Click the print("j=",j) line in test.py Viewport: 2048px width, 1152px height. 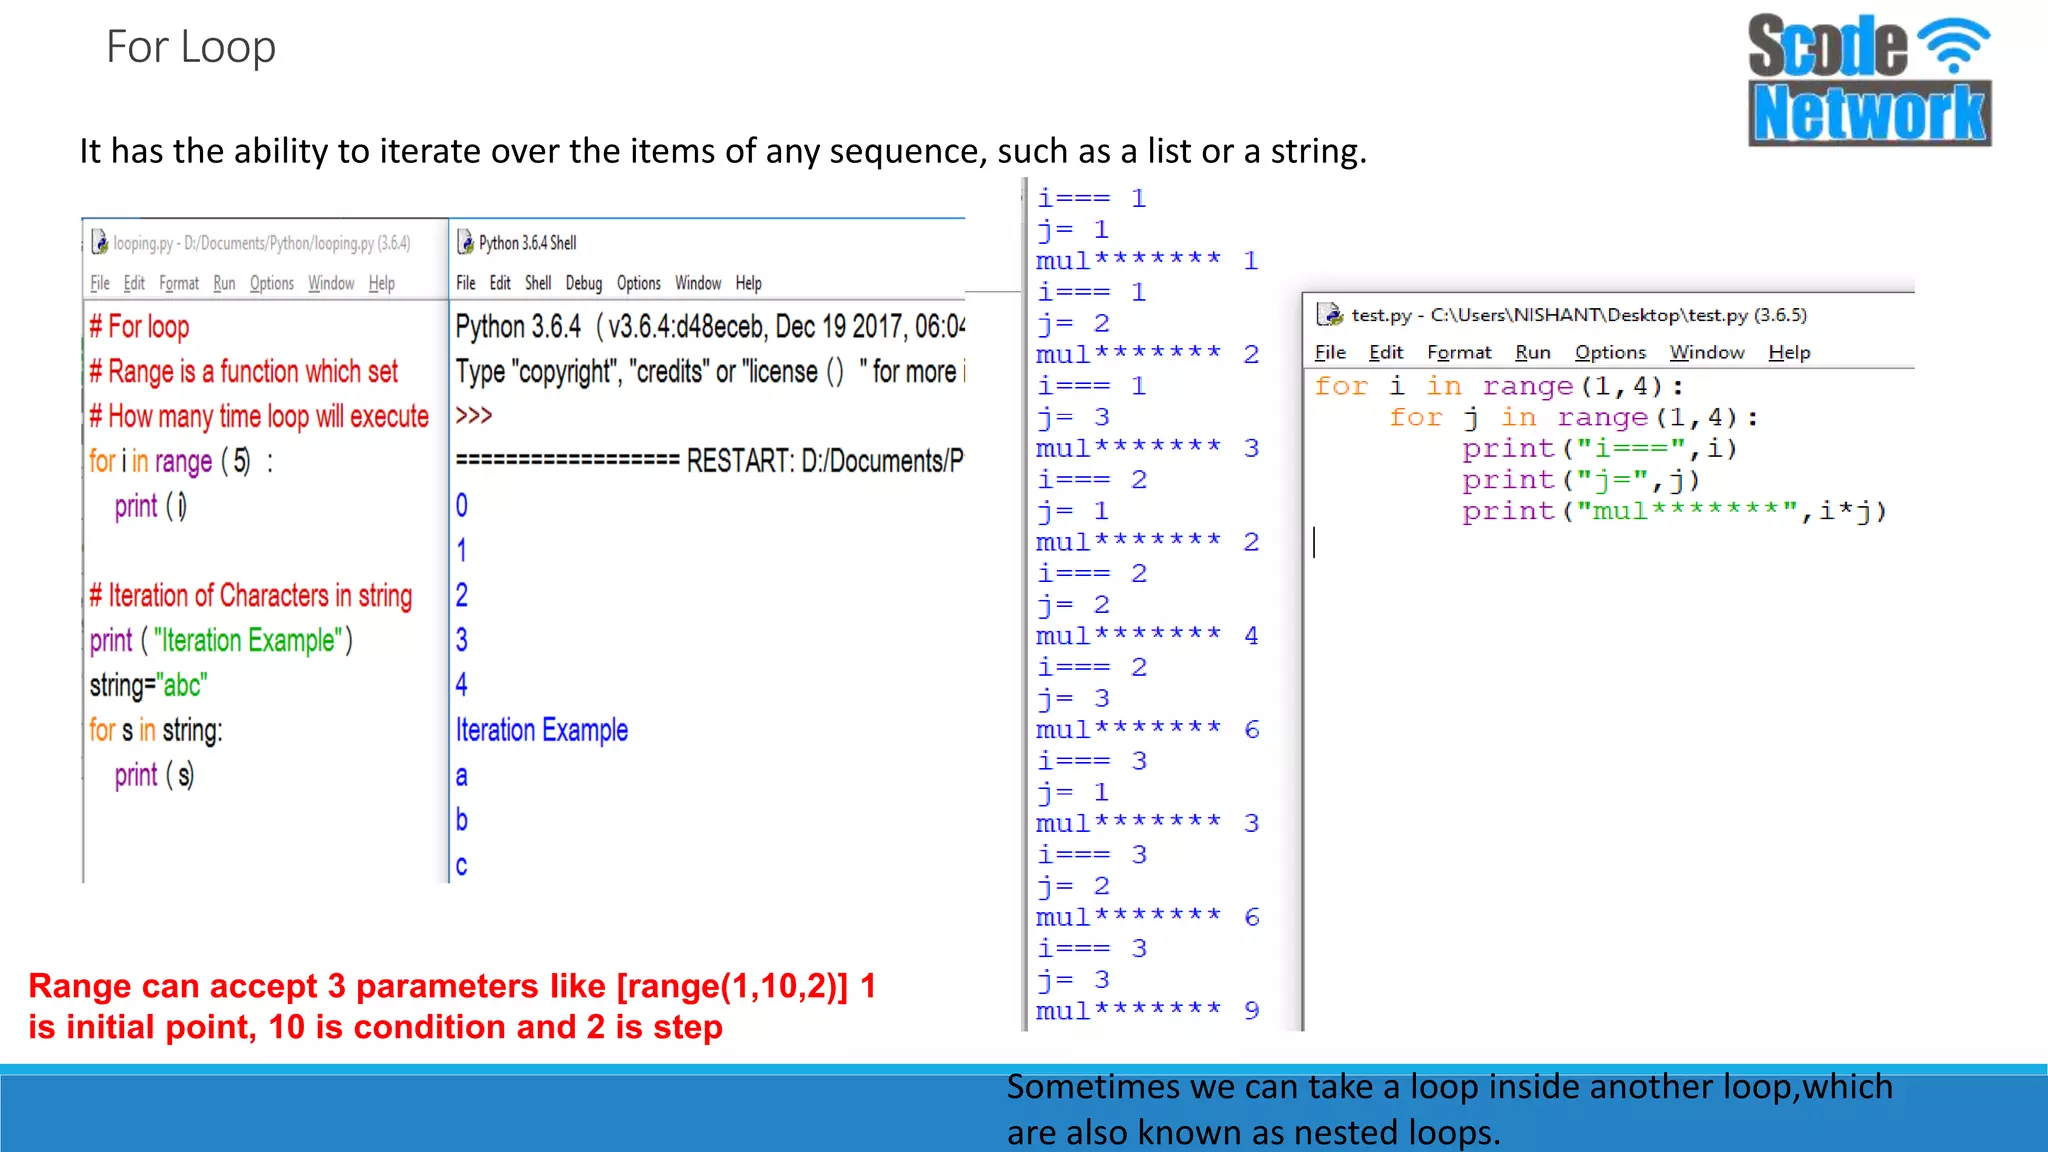(x=1581, y=481)
